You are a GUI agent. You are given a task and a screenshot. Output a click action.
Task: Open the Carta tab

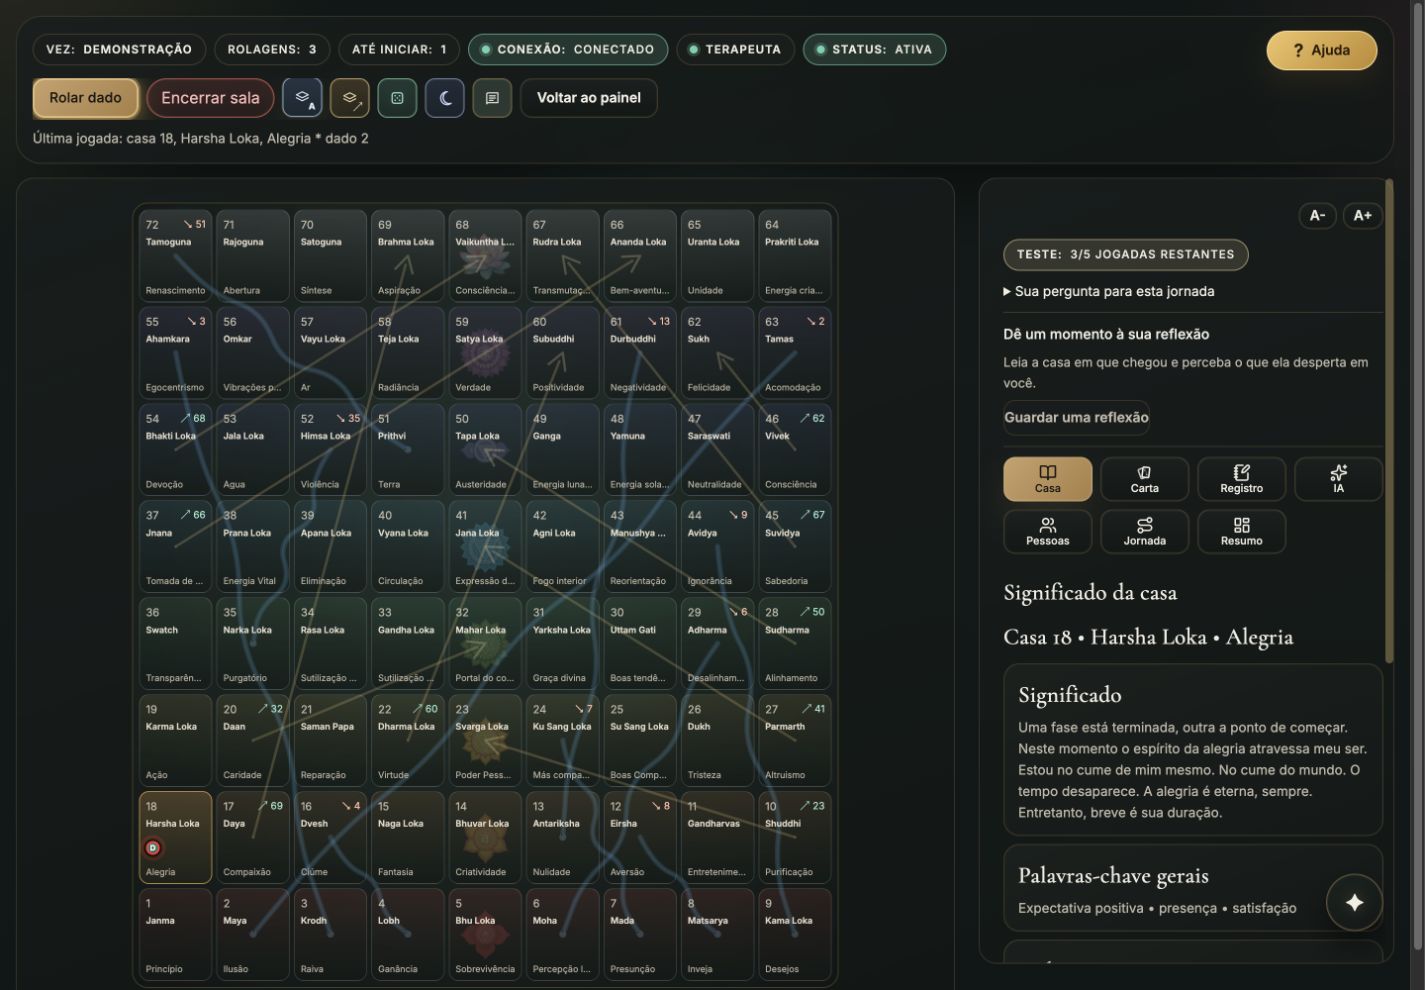pos(1145,479)
